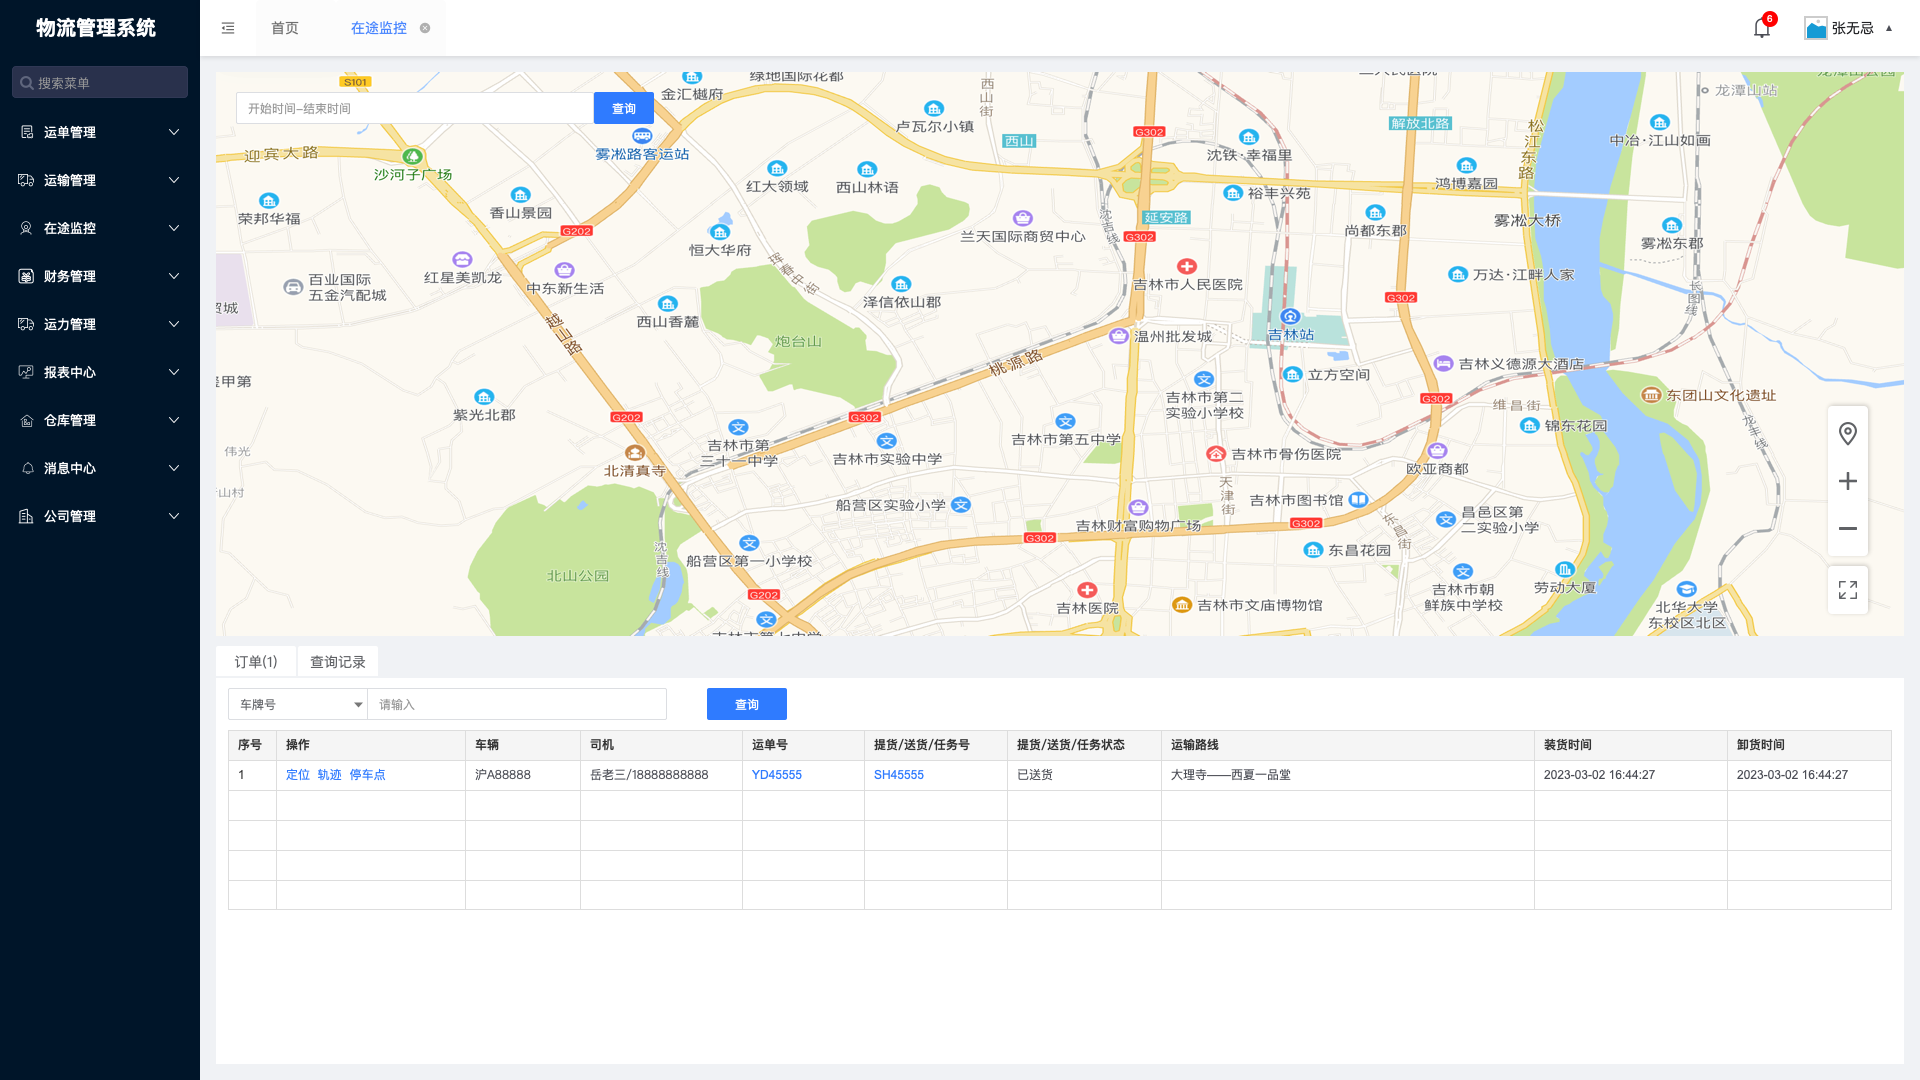Screen dimensions: 1920x1080
Task: Open task number SH45555 link
Action: [x=899, y=775]
